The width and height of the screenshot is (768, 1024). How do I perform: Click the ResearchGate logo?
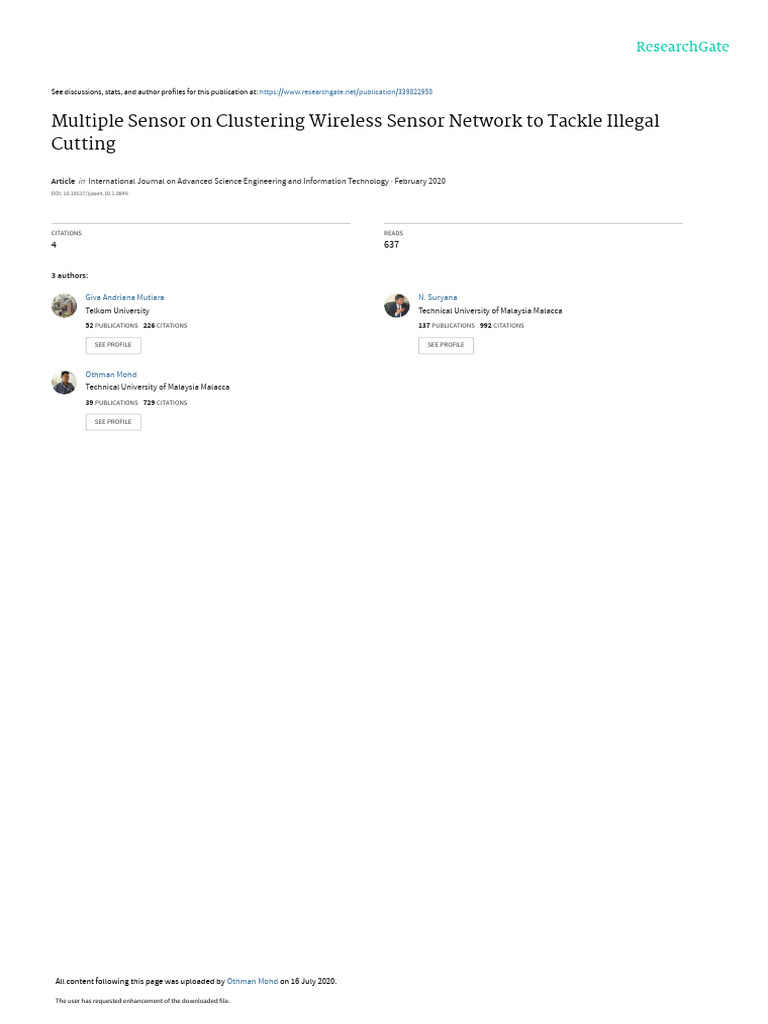pyautogui.click(x=682, y=47)
